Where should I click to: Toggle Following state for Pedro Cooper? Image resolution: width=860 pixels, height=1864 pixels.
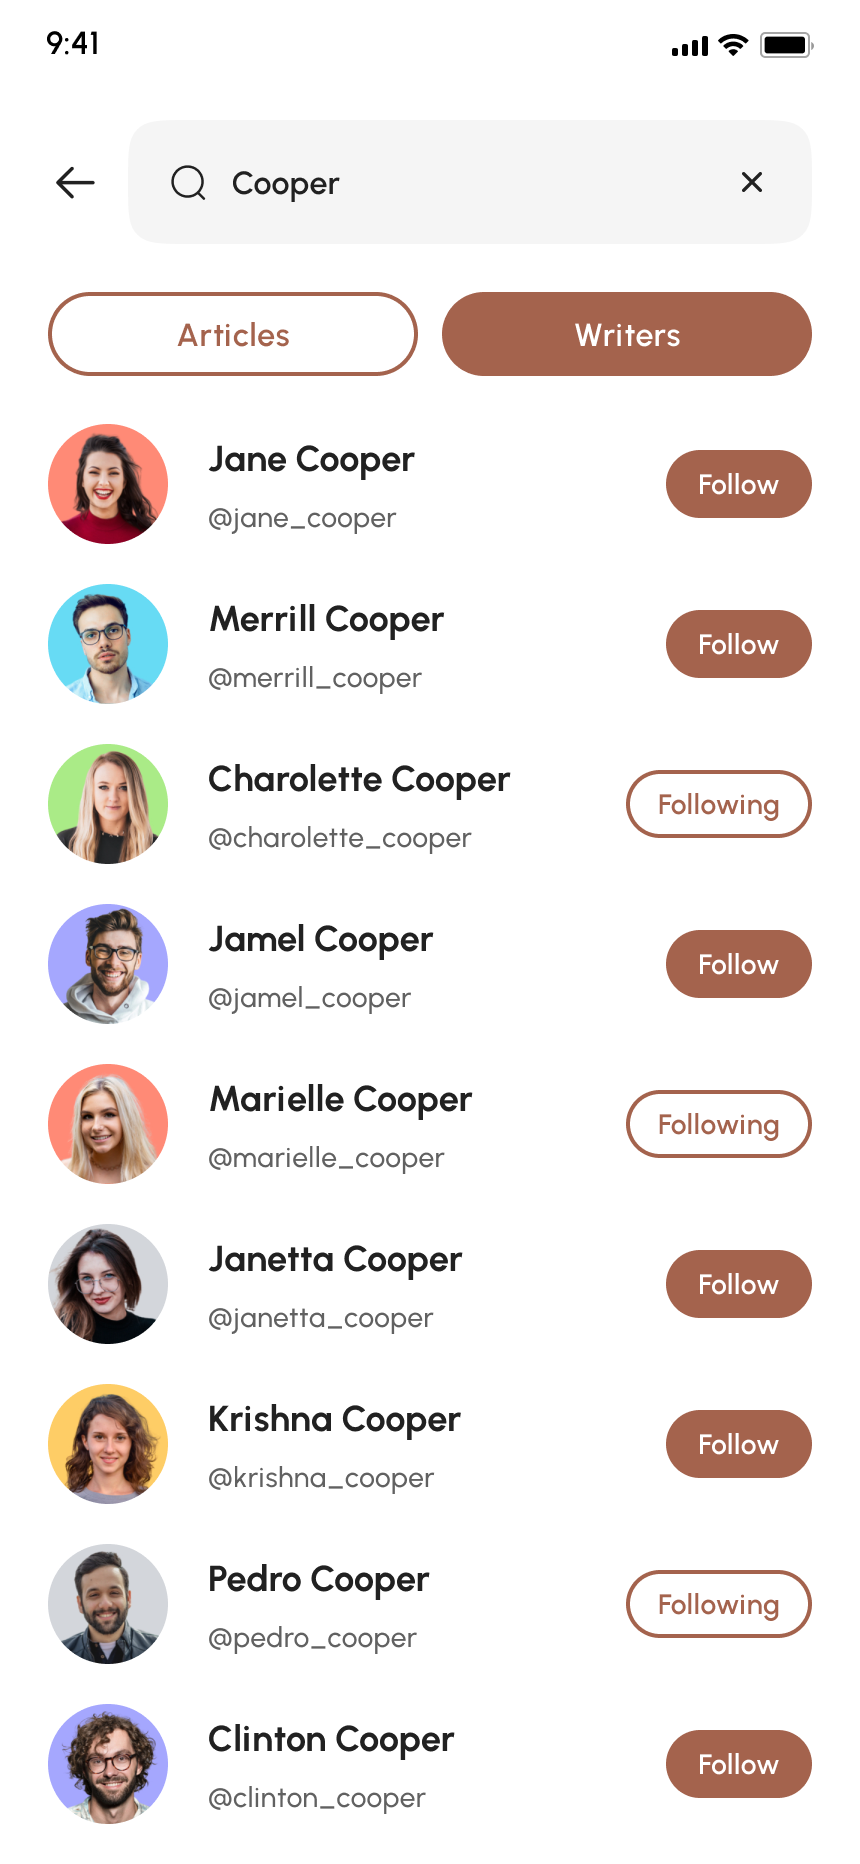719,1604
